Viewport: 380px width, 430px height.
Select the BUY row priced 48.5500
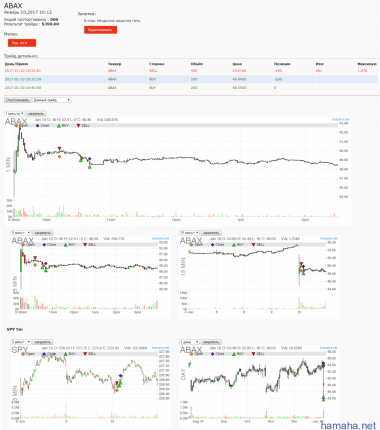pos(191,88)
